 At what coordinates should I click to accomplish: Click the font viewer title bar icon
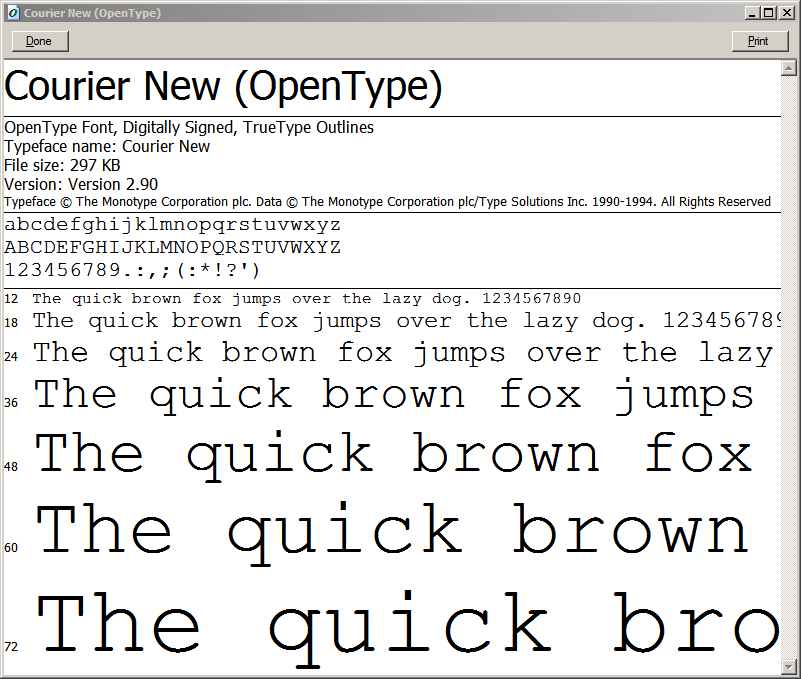click(13, 13)
